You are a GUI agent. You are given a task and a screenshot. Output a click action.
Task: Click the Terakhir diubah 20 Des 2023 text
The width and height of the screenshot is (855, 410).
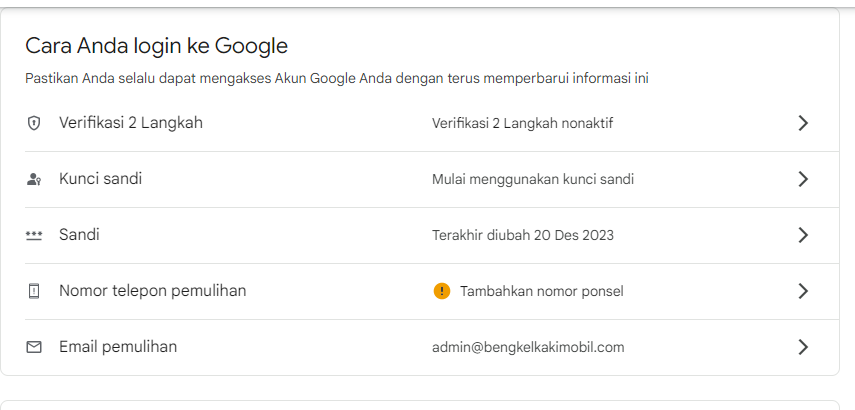pyautogui.click(x=523, y=235)
